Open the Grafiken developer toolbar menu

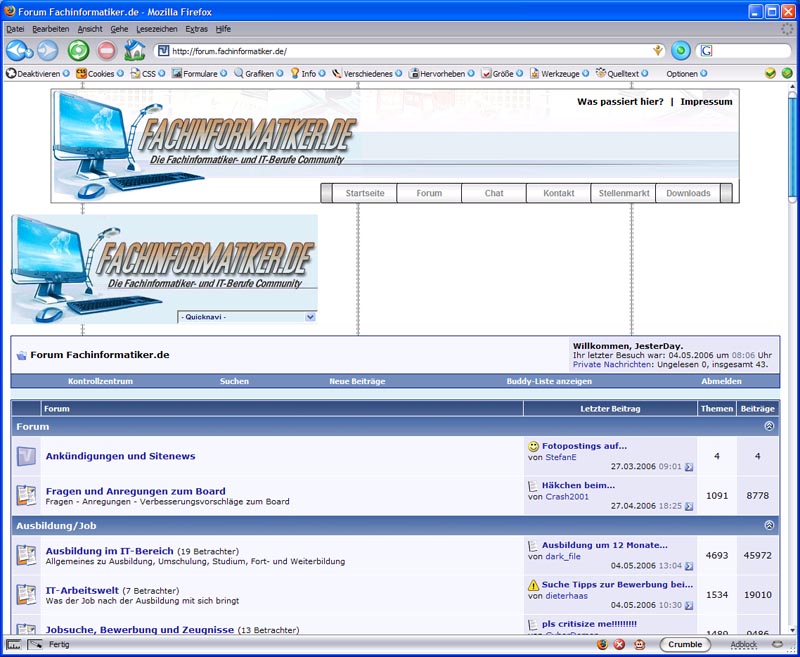pyautogui.click(x=259, y=73)
